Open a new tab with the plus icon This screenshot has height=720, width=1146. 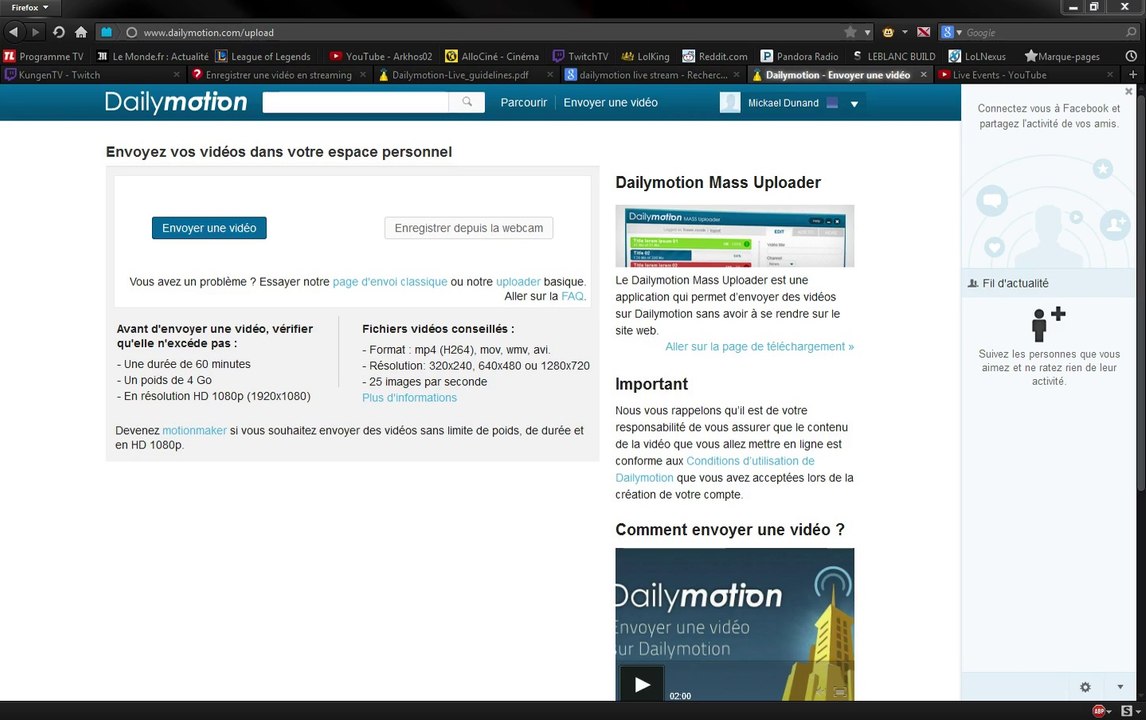coord(1133,75)
